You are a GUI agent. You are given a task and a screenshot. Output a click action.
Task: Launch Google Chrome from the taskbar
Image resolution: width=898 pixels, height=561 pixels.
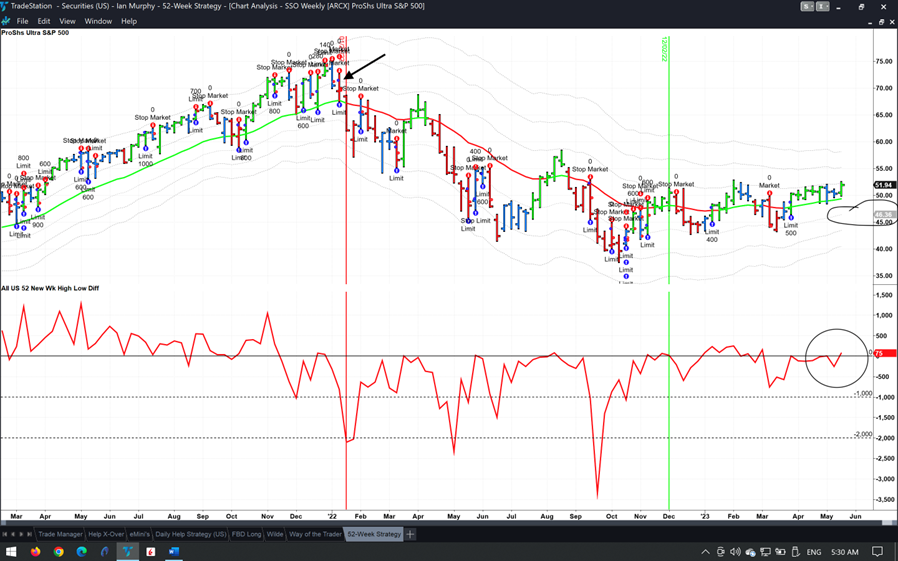click(x=59, y=551)
